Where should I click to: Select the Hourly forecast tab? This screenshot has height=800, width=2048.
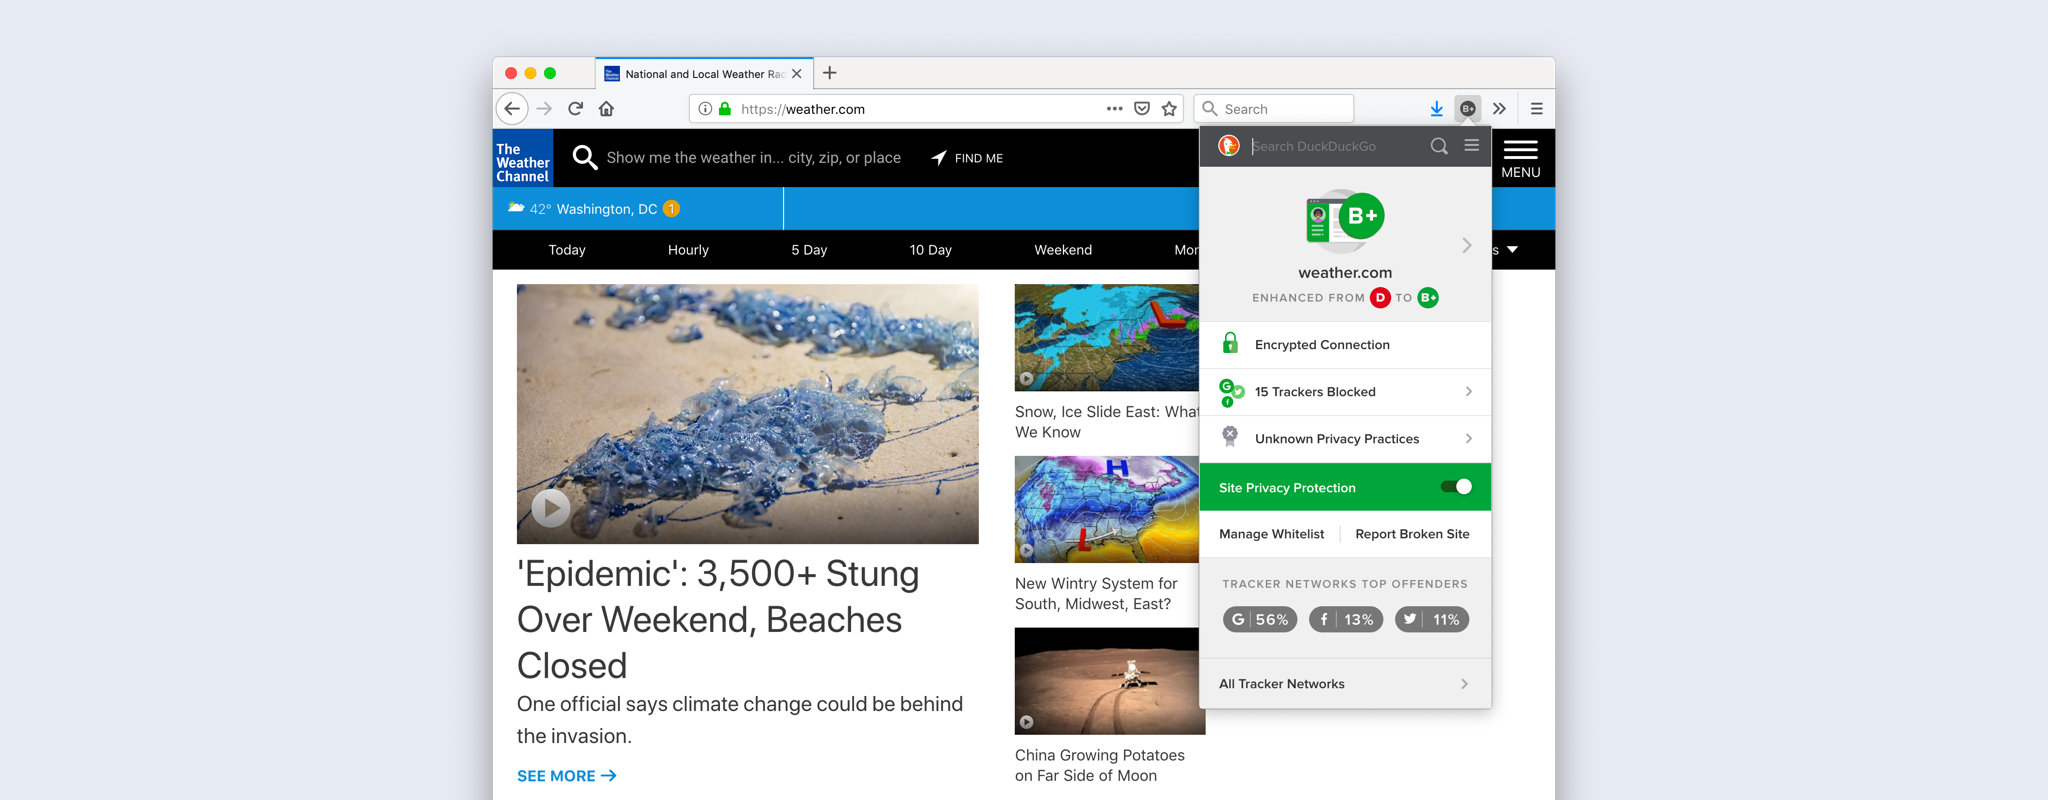[x=688, y=250]
